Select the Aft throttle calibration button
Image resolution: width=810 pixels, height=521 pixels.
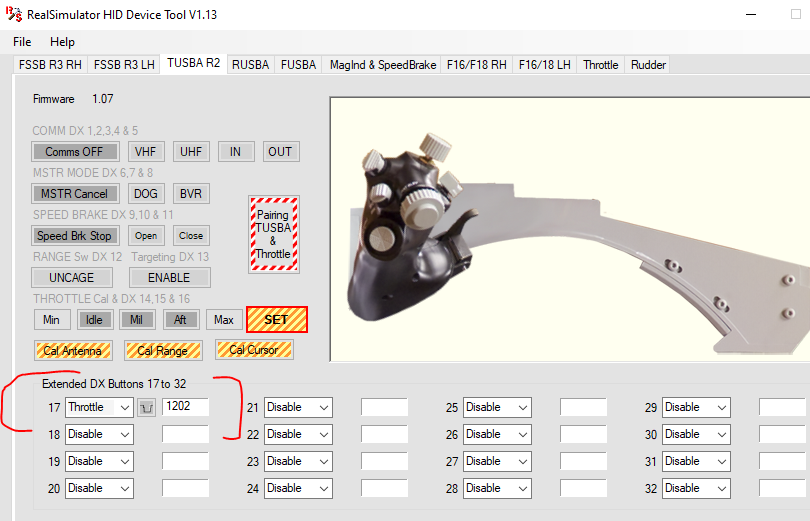click(x=181, y=320)
